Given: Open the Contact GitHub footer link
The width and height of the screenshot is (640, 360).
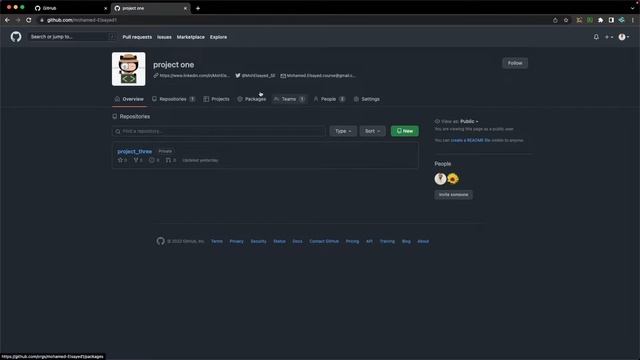Looking at the screenshot, I should coord(324,242).
